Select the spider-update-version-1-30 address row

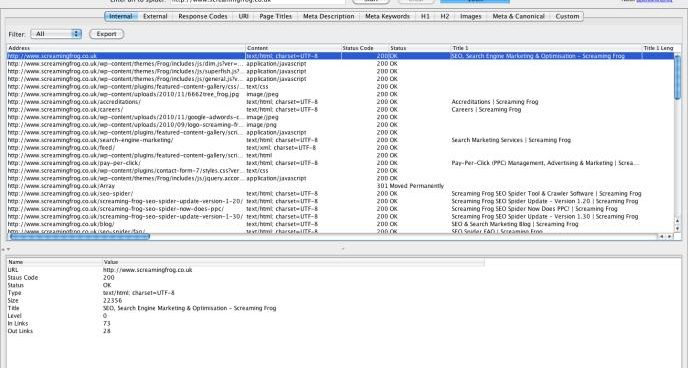(125, 217)
